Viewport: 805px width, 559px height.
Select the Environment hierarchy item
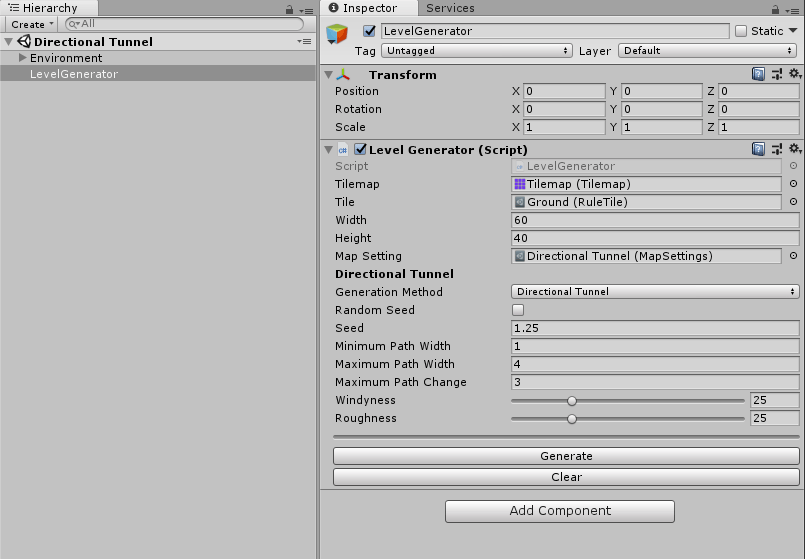(158, 57)
